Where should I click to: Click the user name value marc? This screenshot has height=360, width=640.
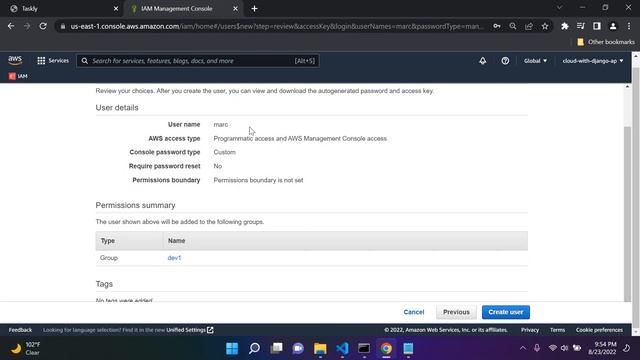coord(221,124)
